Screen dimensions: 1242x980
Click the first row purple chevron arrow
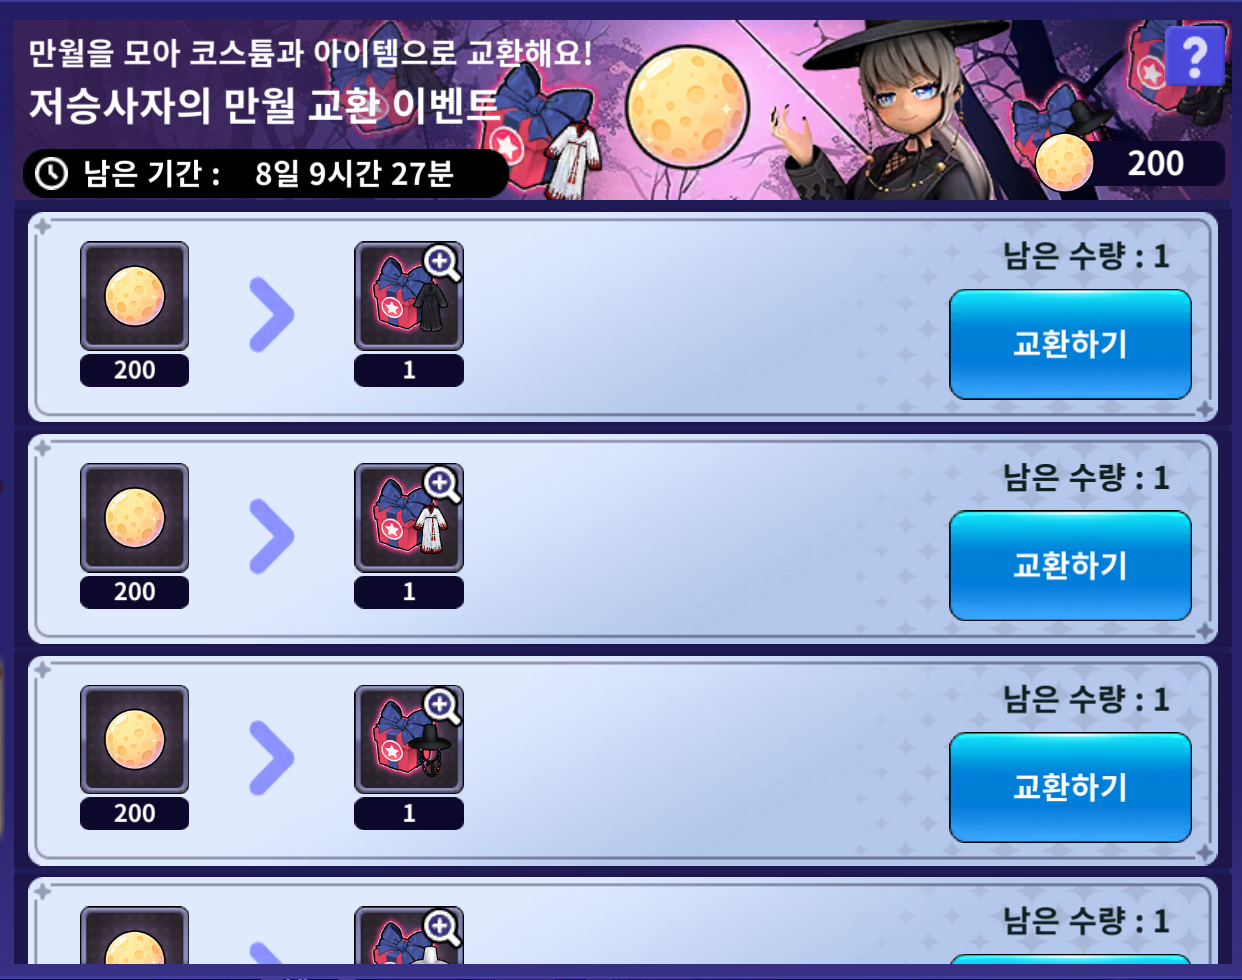(271, 315)
